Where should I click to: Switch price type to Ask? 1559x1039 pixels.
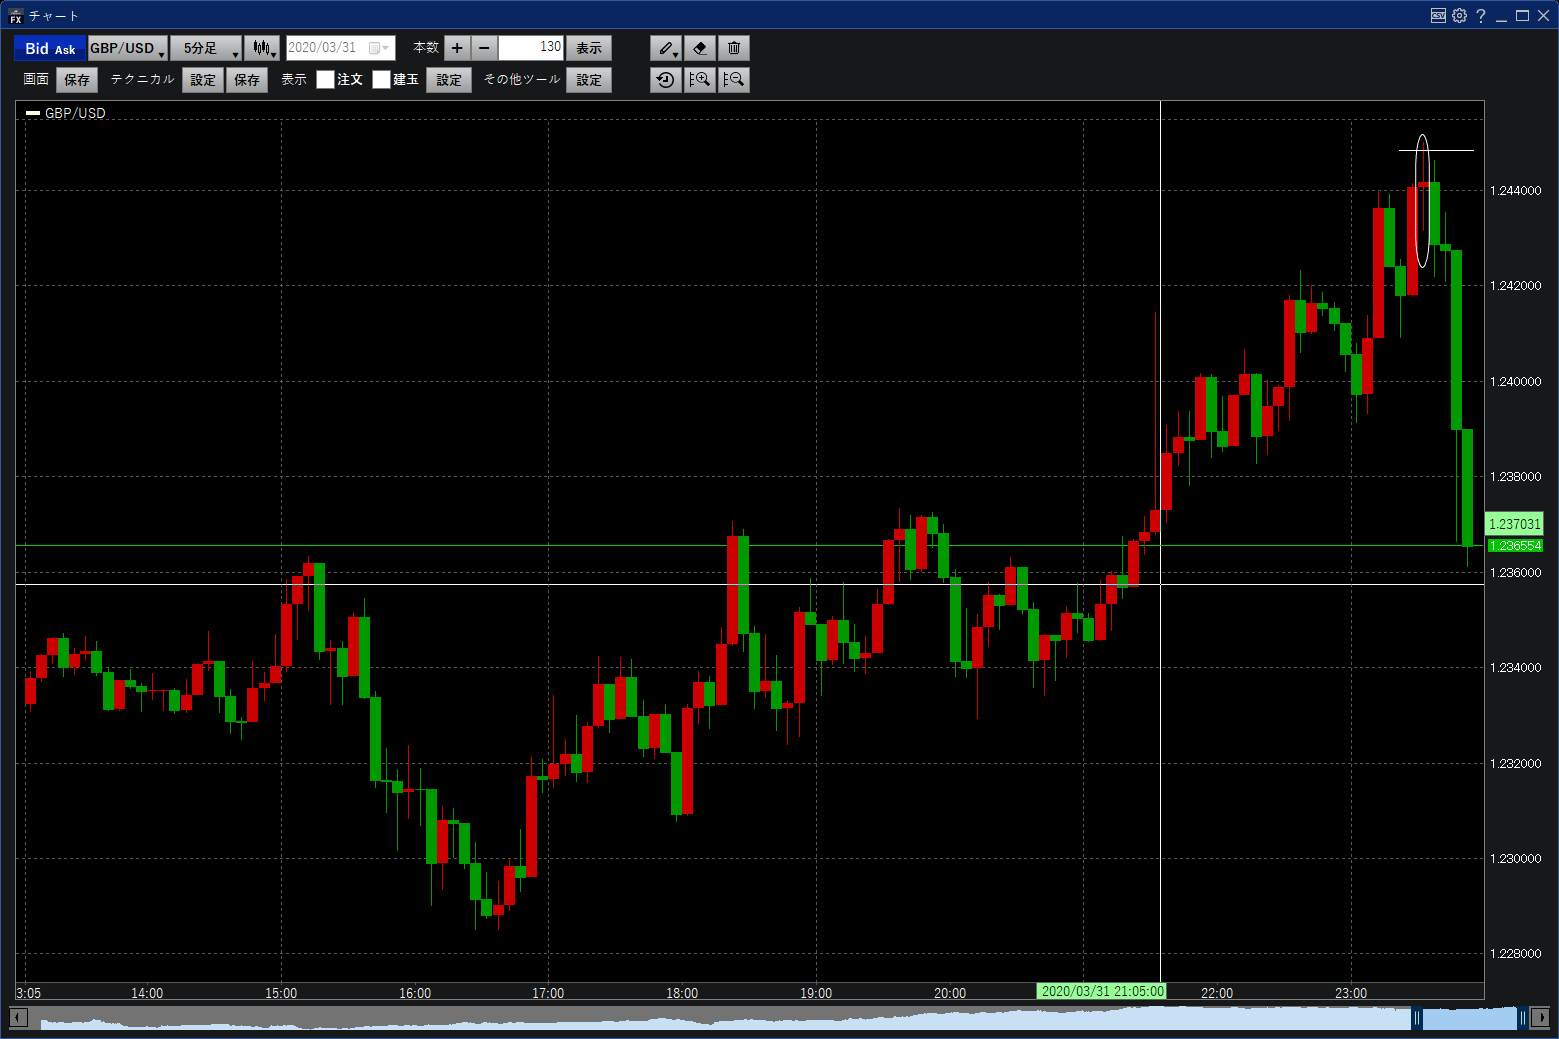click(65, 49)
